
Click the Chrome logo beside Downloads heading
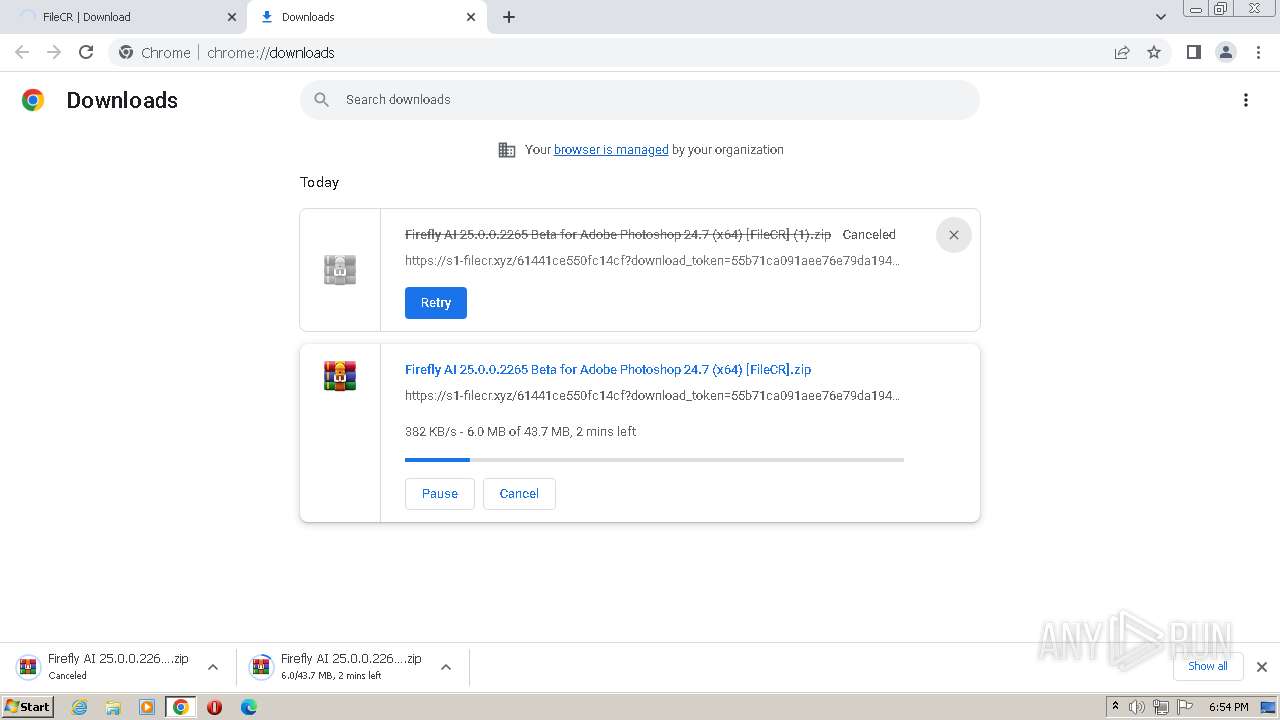[33, 100]
